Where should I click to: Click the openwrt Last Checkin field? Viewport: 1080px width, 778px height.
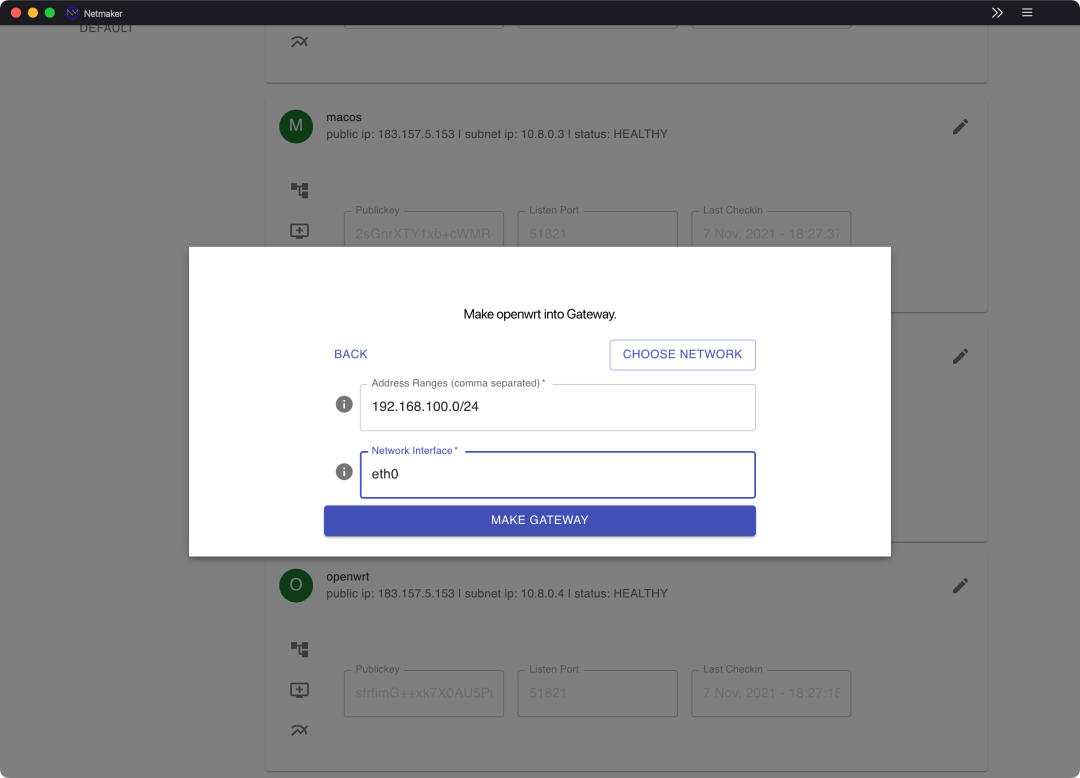click(770, 693)
